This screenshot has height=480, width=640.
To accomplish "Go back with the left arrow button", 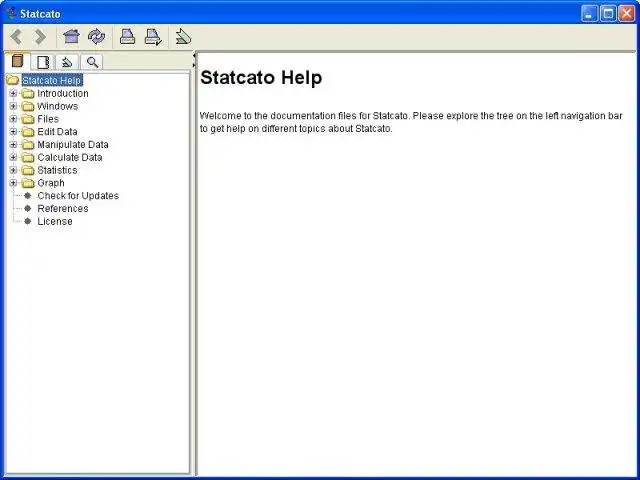I will coord(17,37).
